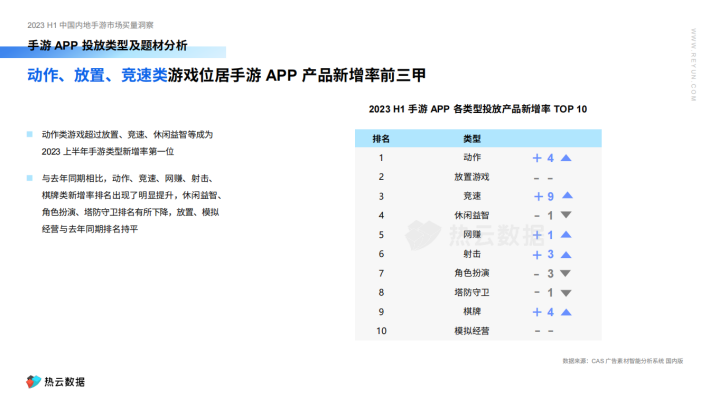Click the up arrow in 棋牌 row
The height and width of the screenshot is (399, 710).
pyautogui.click(x=566, y=312)
